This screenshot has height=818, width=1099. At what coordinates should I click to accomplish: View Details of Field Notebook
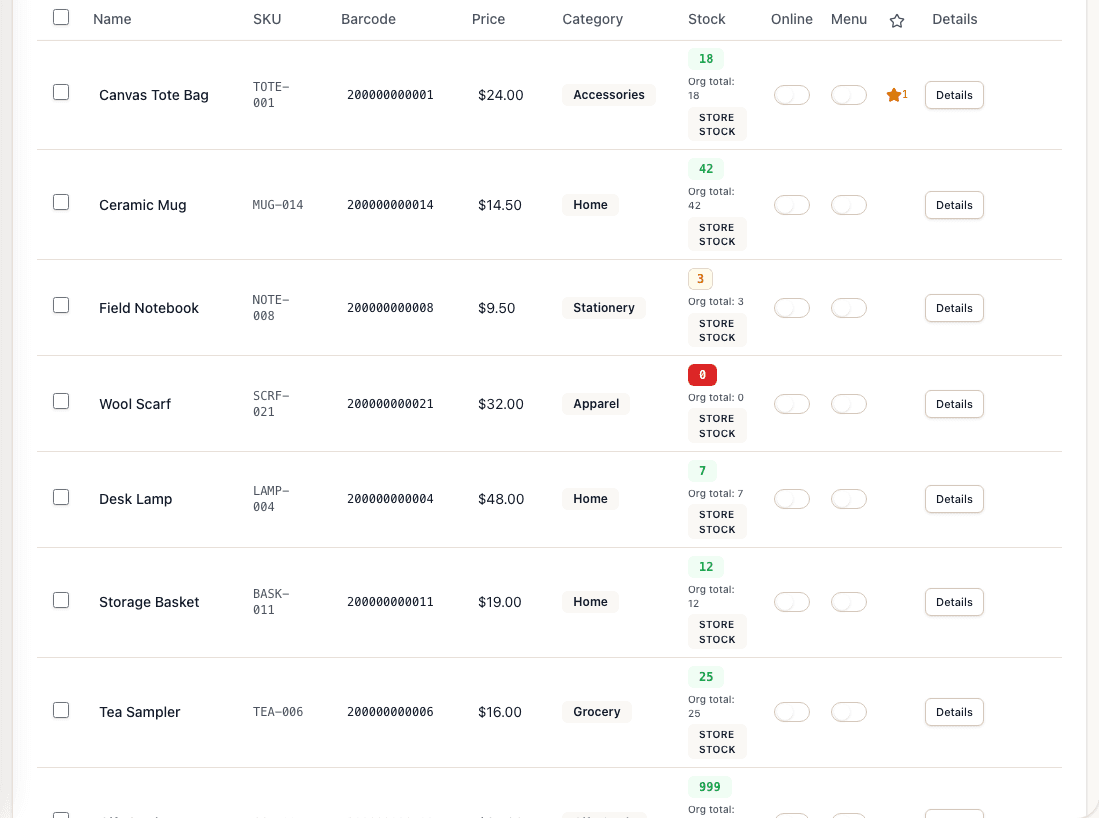click(954, 308)
